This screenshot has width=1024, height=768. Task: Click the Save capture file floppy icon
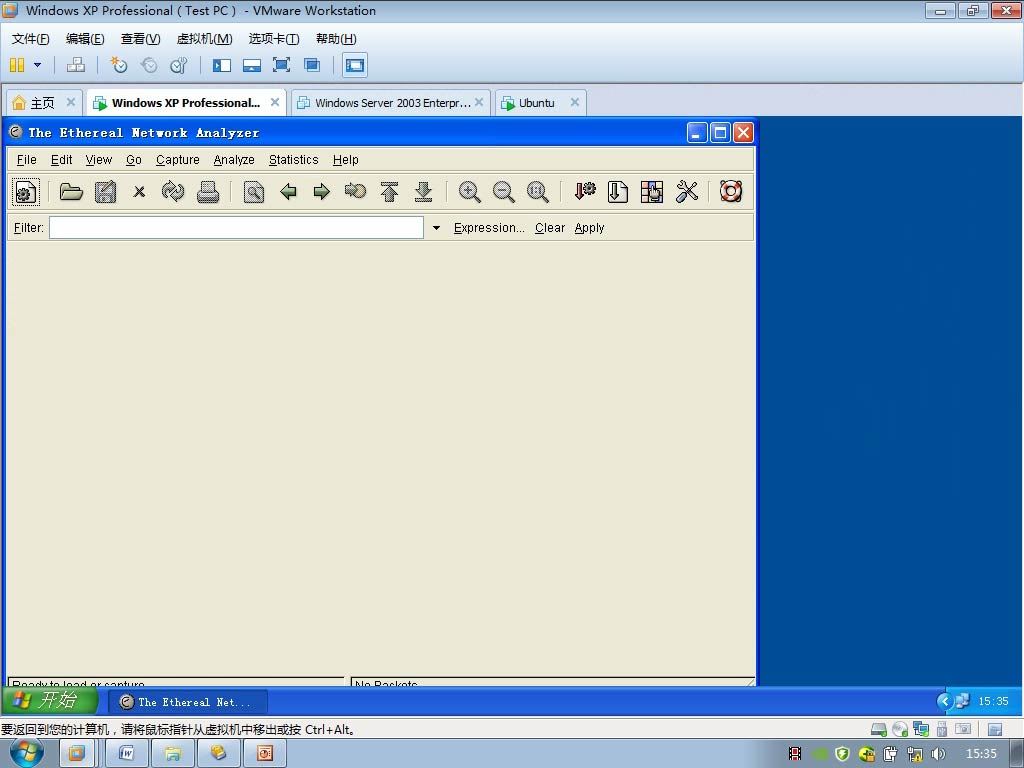pyautogui.click(x=105, y=191)
